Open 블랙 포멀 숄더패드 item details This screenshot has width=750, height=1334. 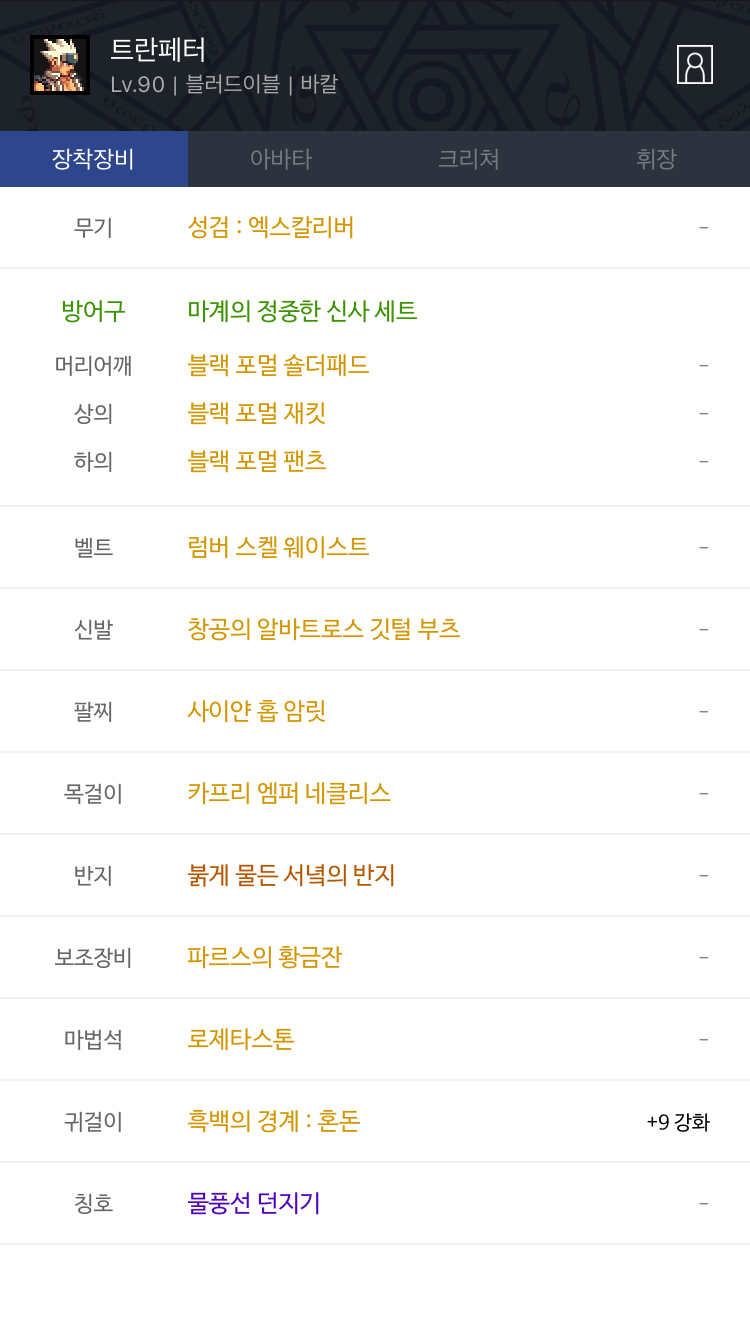[x=278, y=365]
